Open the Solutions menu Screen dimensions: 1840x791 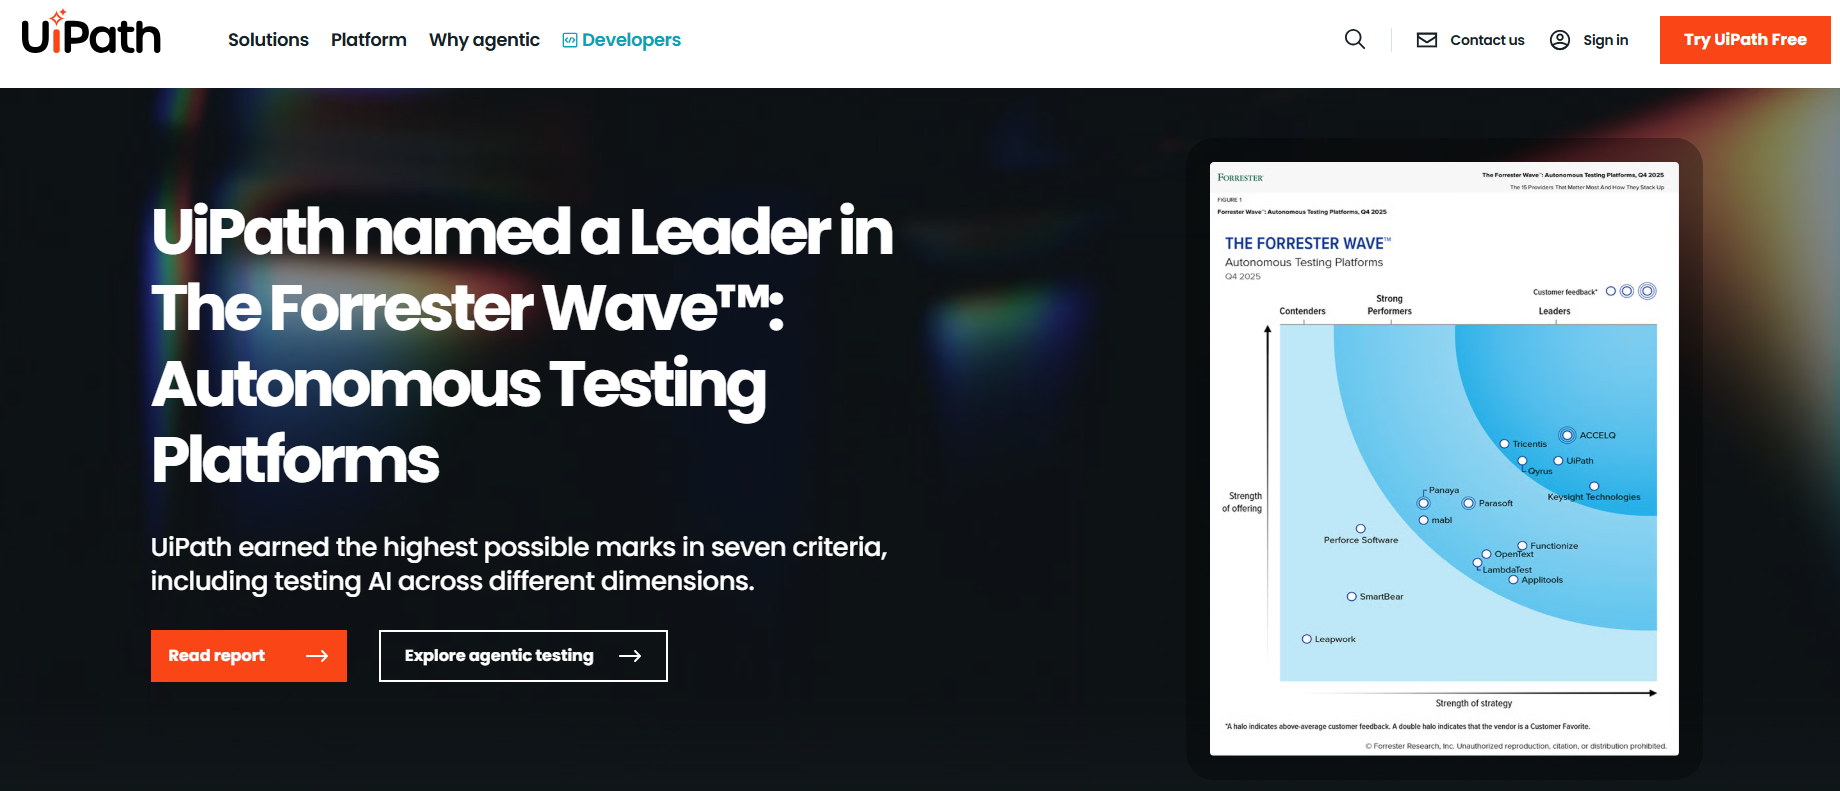pos(268,40)
